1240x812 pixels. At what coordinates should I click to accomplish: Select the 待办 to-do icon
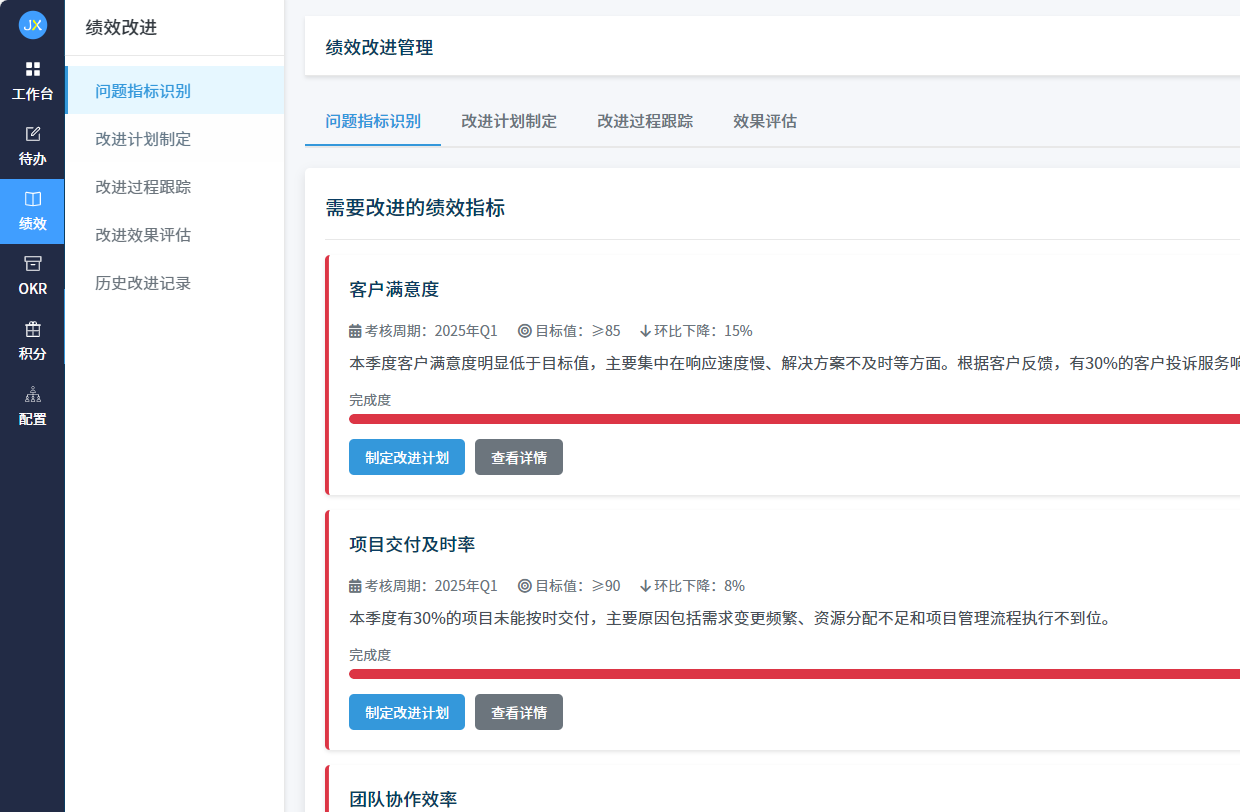[x=32, y=145]
